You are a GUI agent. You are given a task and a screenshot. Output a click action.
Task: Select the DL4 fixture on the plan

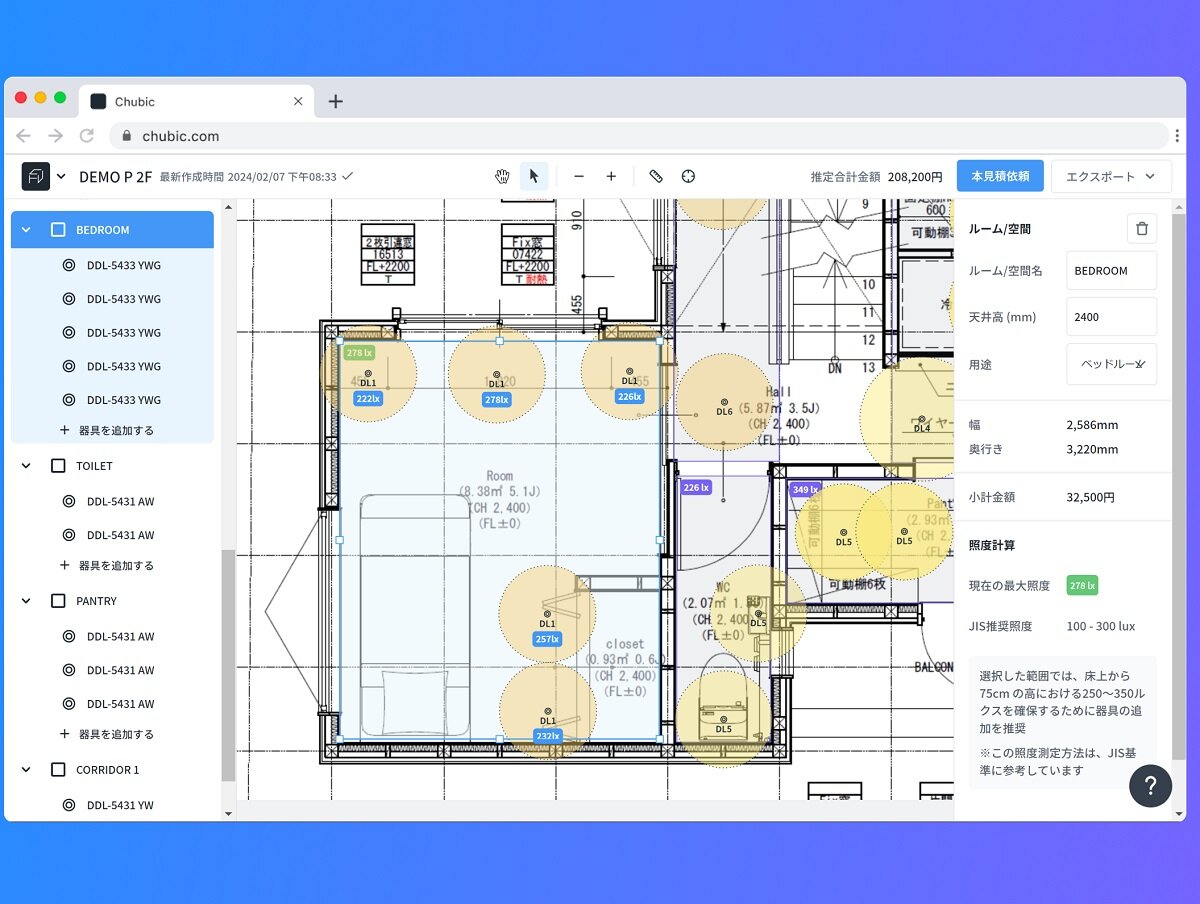[922, 418]
